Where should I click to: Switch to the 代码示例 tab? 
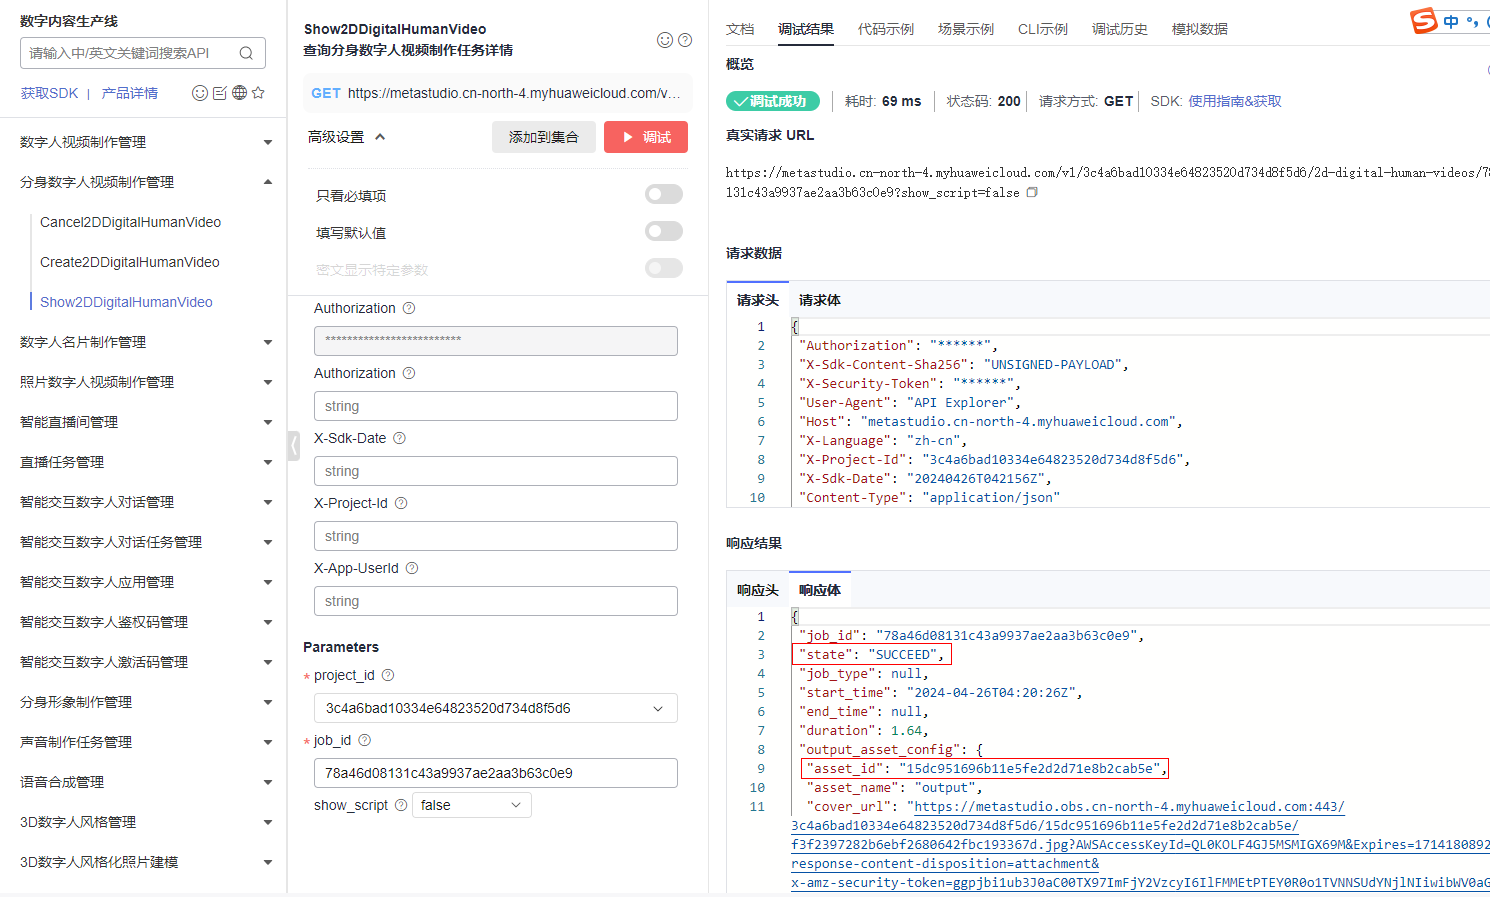[x=885, y=29]
